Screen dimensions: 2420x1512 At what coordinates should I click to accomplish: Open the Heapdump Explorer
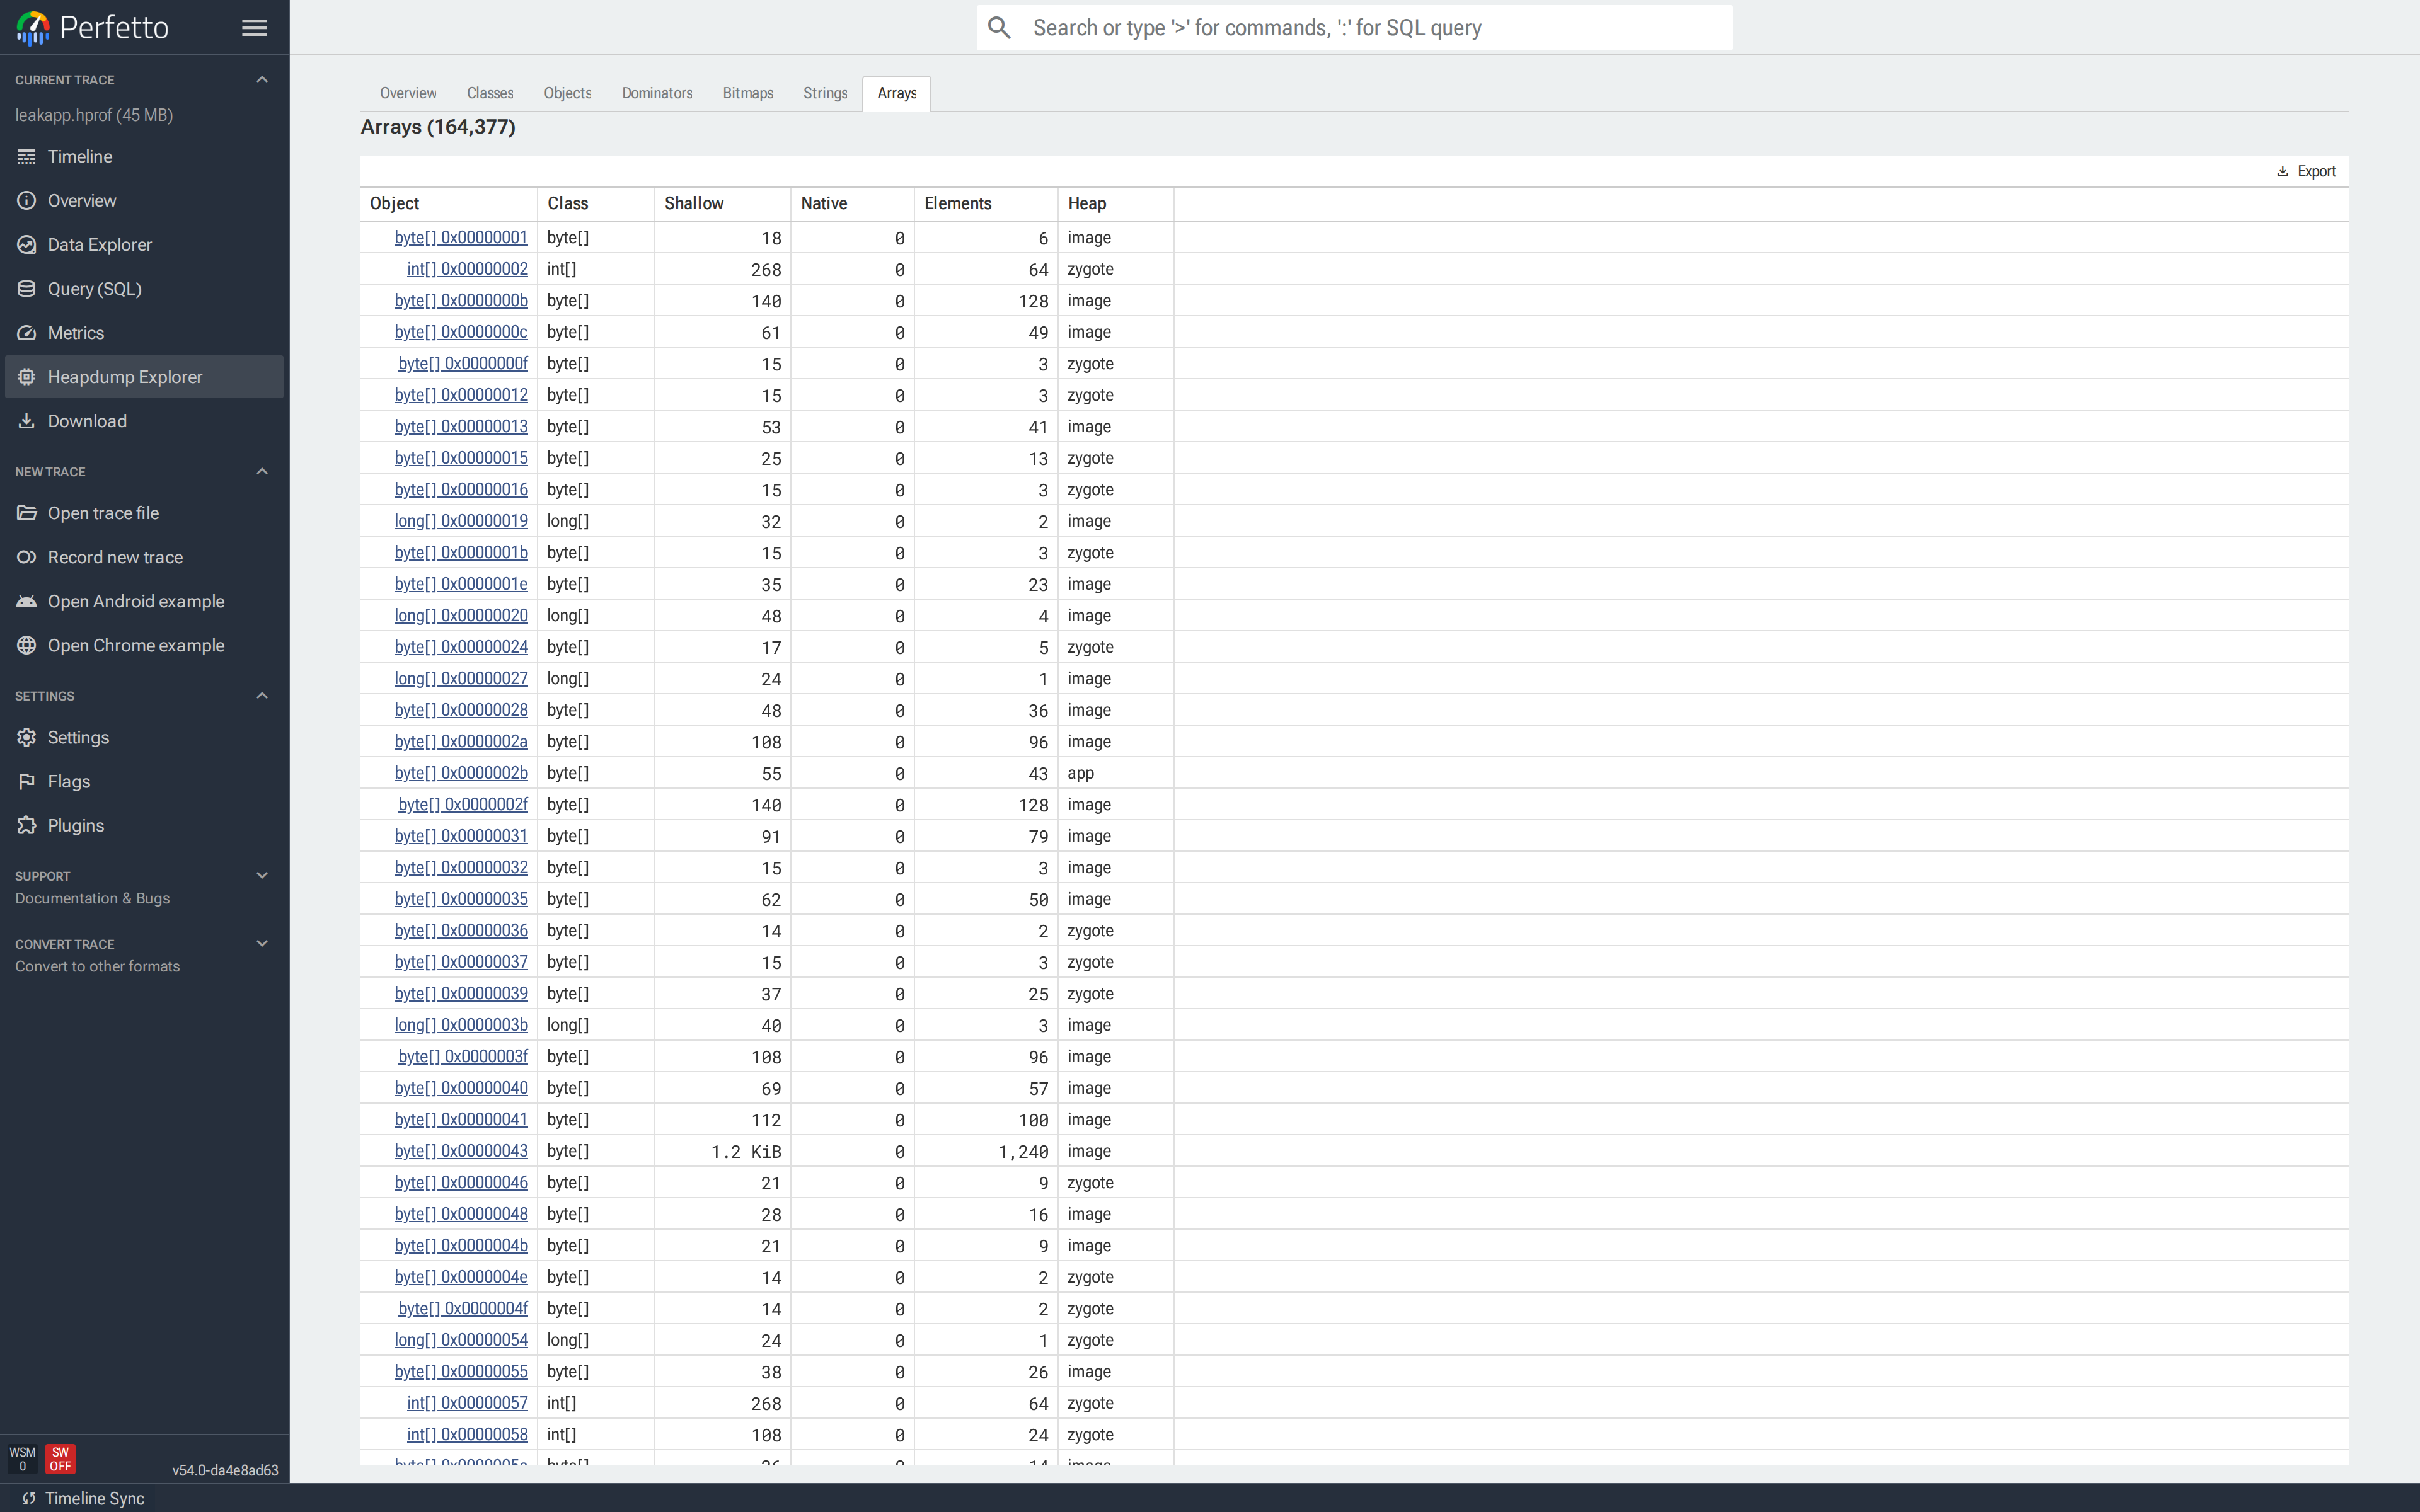[x=125, y=376]
